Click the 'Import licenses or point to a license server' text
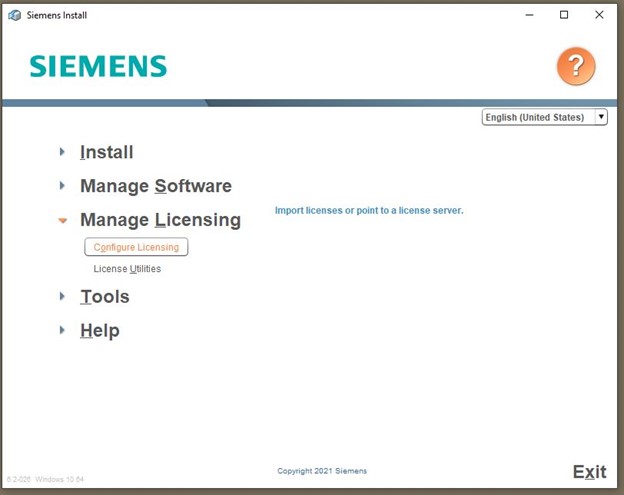 click(x=369, y=210)
